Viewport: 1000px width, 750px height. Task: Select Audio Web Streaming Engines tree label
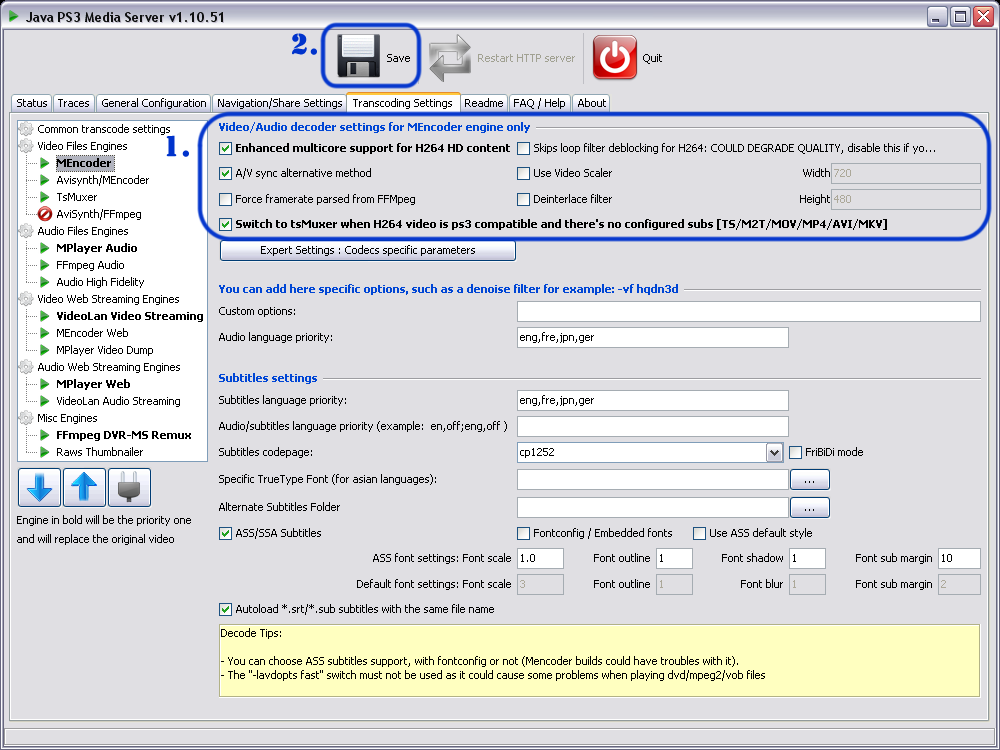108,367
